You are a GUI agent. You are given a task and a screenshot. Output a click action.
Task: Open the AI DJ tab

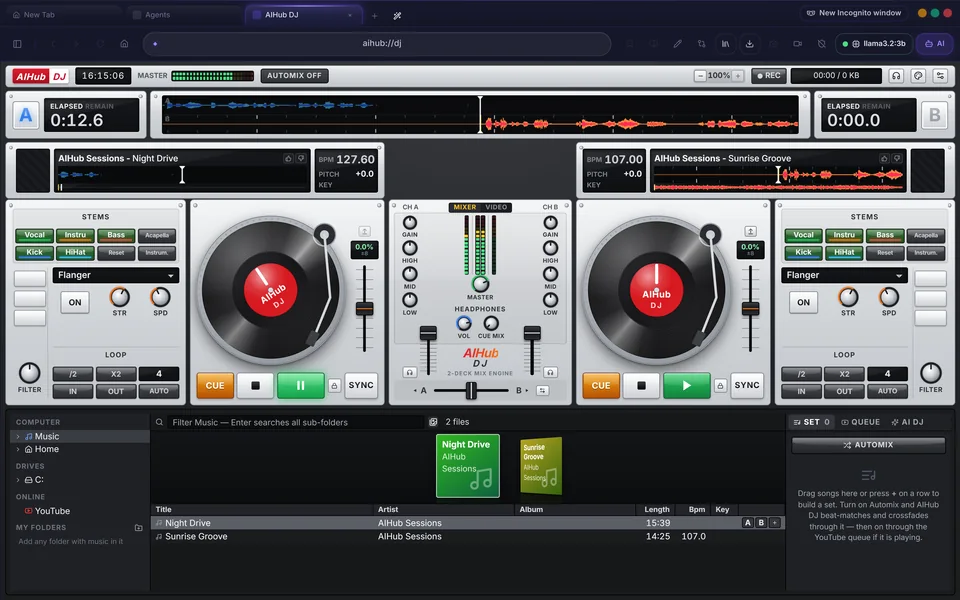point(907,422)
